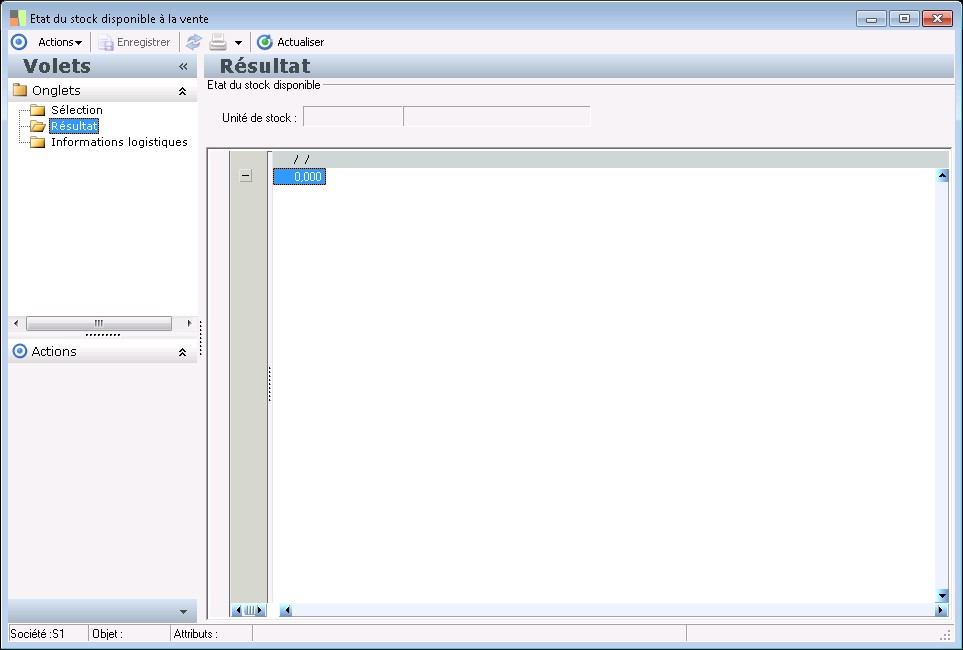The image size is (963, 650).
Task: Click the Onglets folder icon
Action: coord(20,90)
